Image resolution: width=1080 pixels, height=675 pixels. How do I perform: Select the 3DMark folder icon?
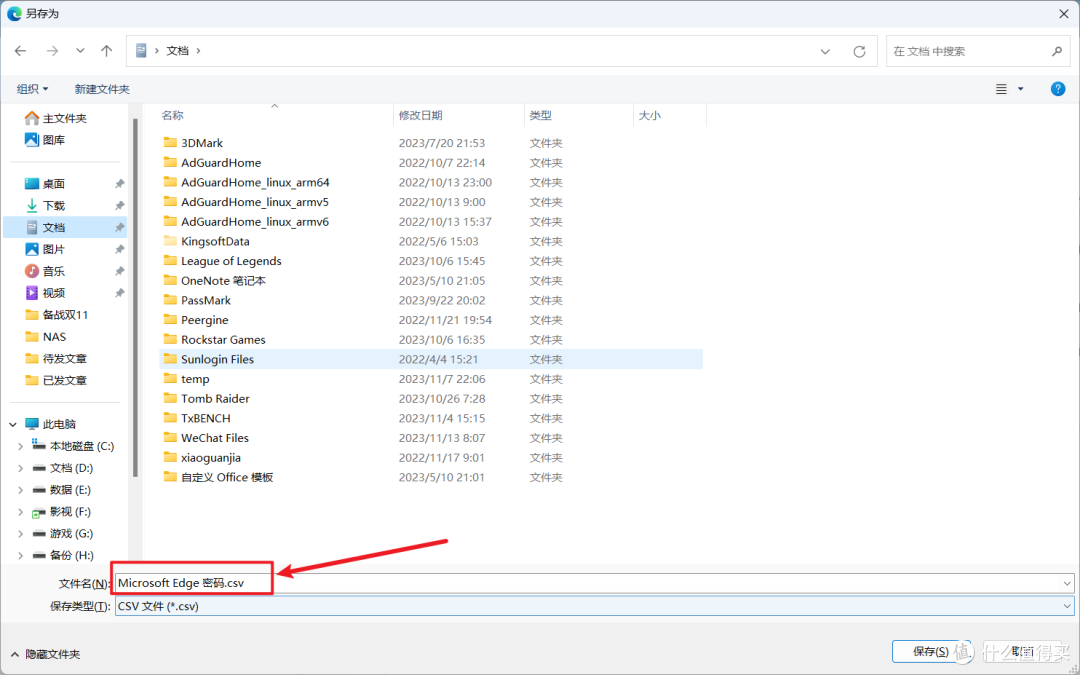170,143
